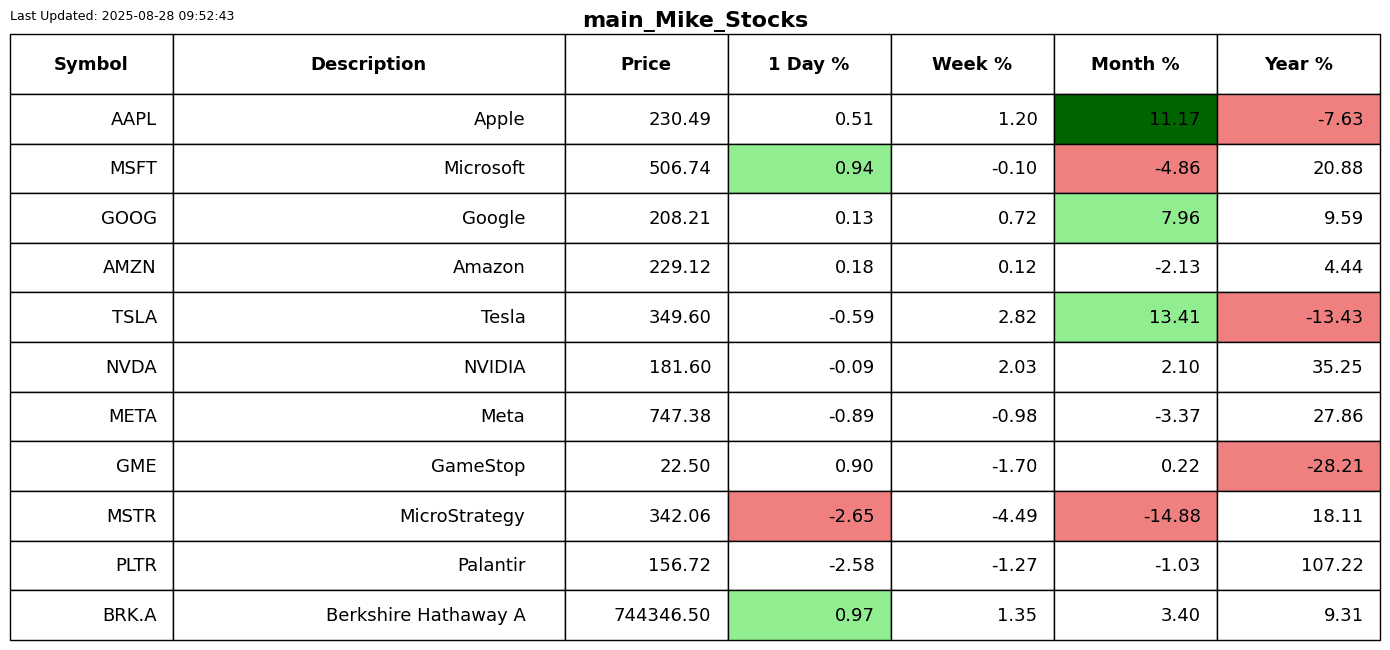
Task: Click the 1 Day % column header
Action: (809, 64)
